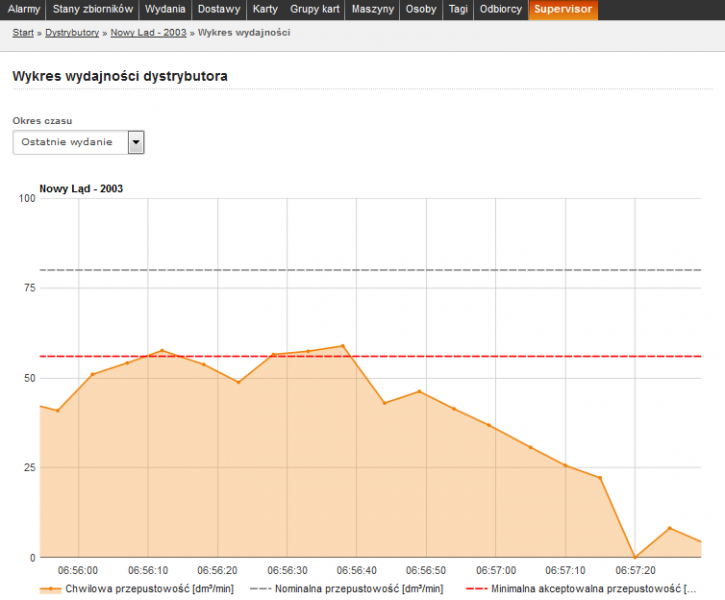This screenshot has height=600, width=725.
Task: Toggle Nominalna przepustowość legend entry
Action: click(347, 589)
